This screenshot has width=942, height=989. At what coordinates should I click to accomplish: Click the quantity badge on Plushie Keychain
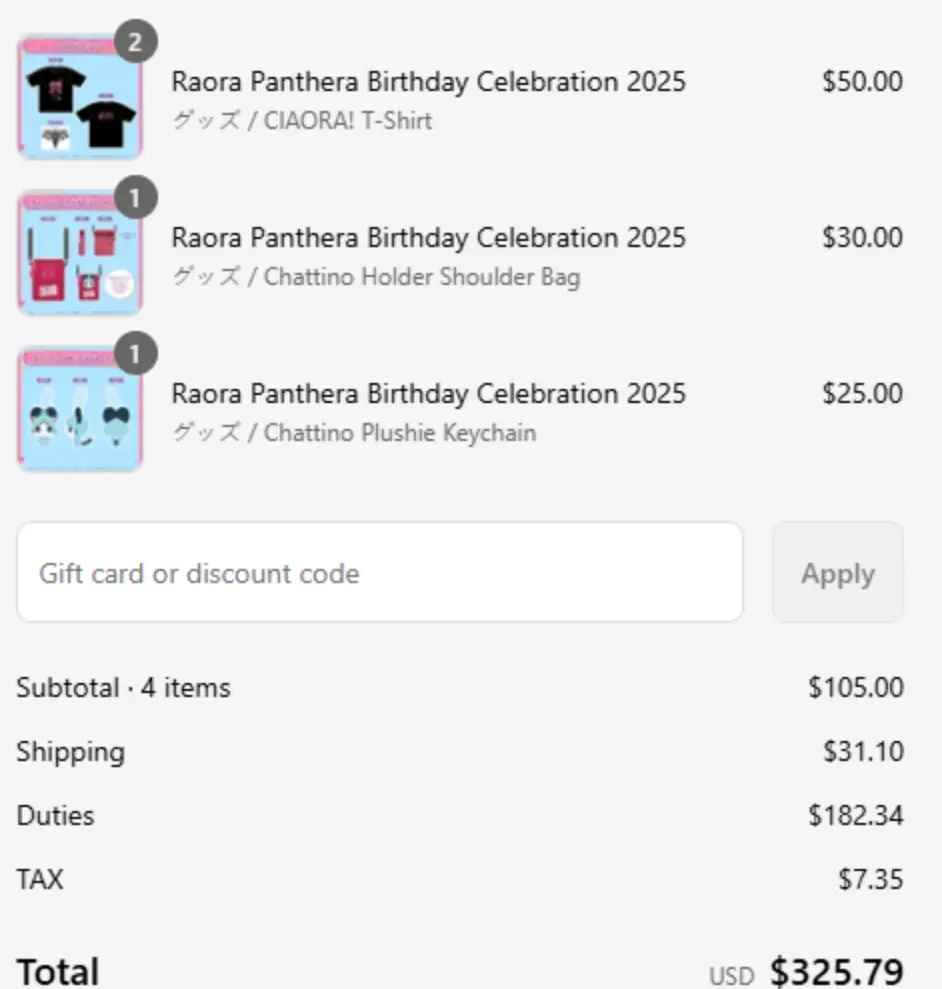tap(136, 354)
